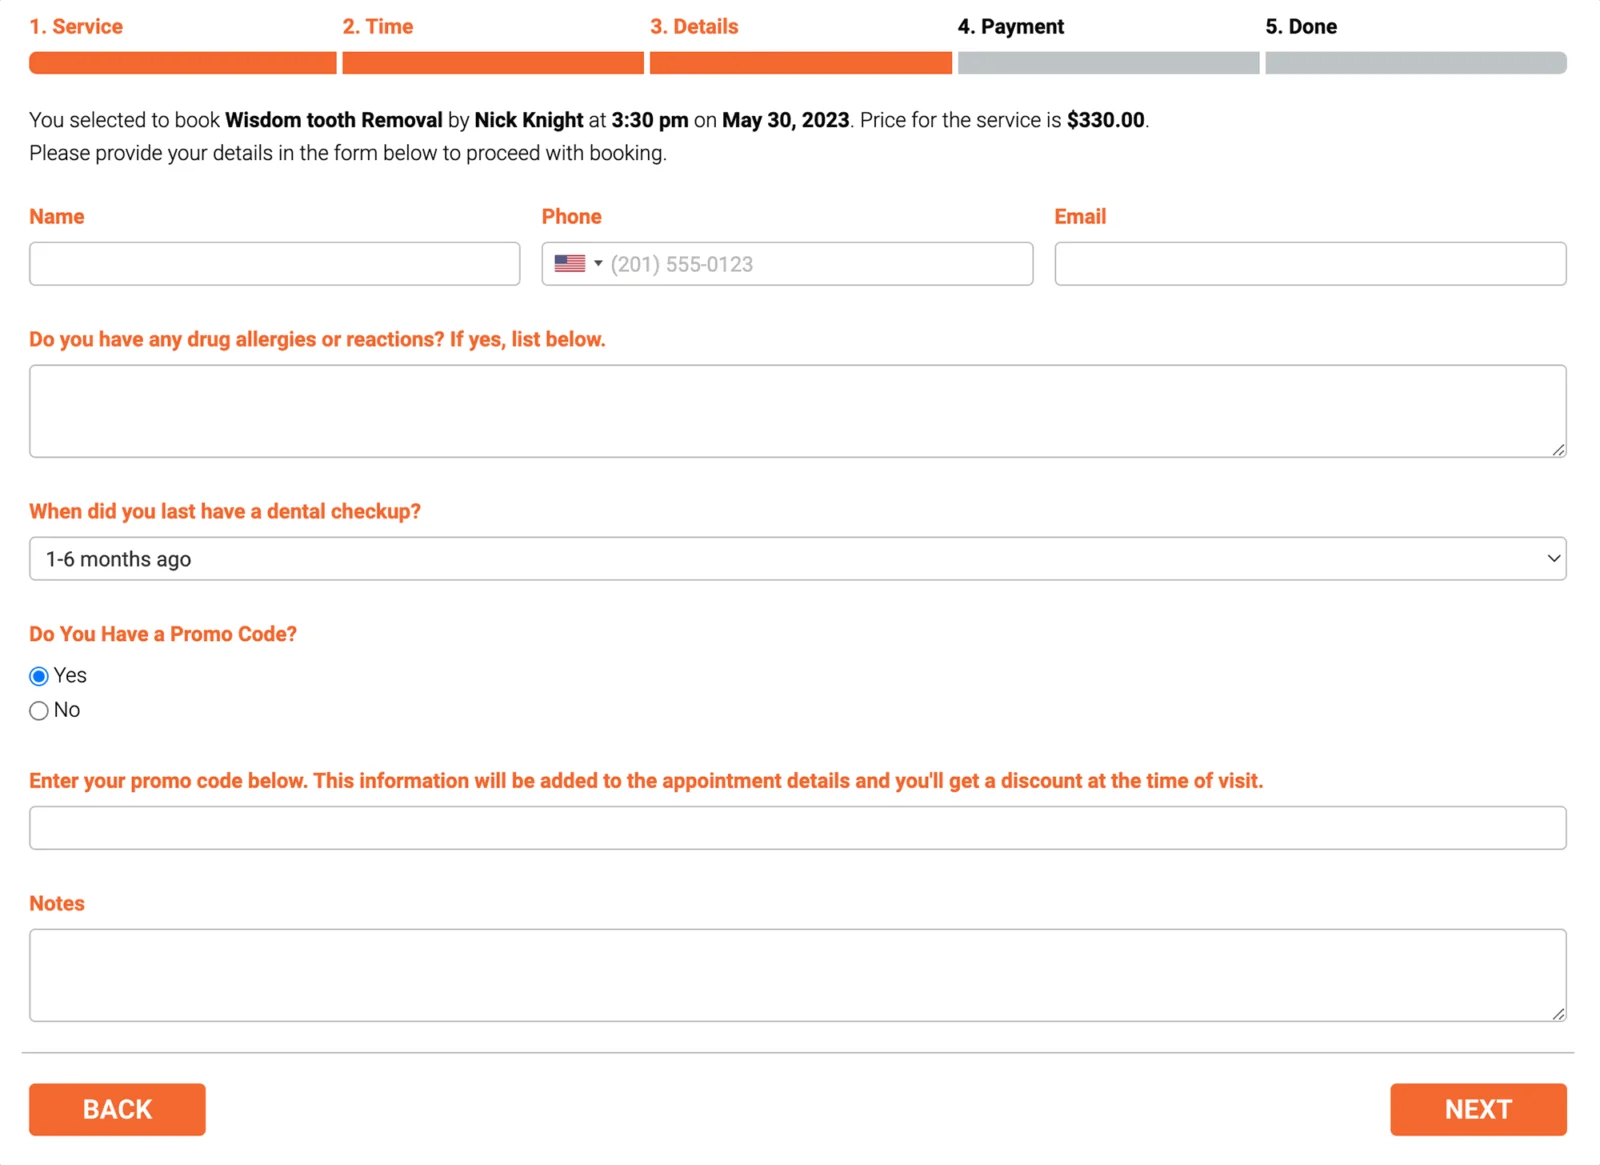
Task: Click the "Do You Have a Promo Code?" label
Action: tap(163, 634)
